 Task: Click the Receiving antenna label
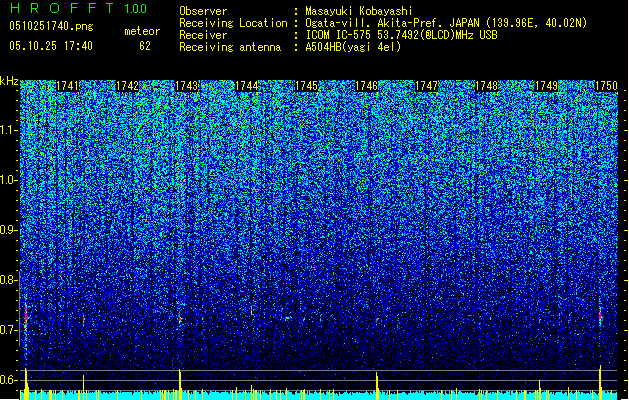click(x=230, y=47)
